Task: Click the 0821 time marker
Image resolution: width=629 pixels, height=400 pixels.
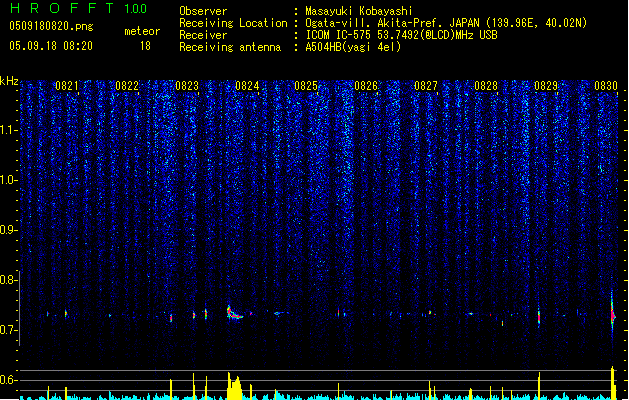Action: click(x=67, y=86)
